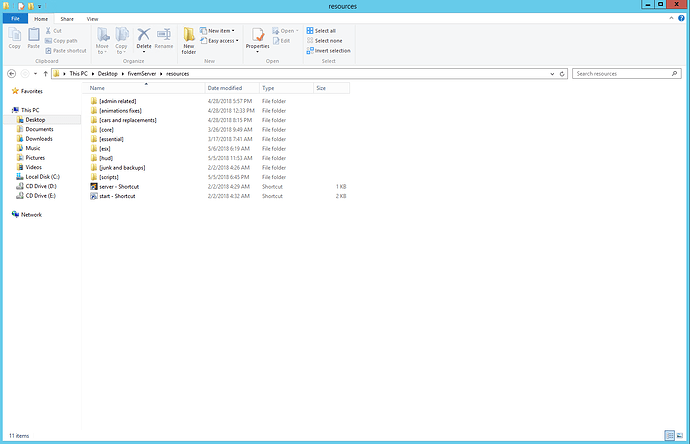Click Select none in the ribbon
The width and height of the screenshot is (690, 444).
point(324,40)
